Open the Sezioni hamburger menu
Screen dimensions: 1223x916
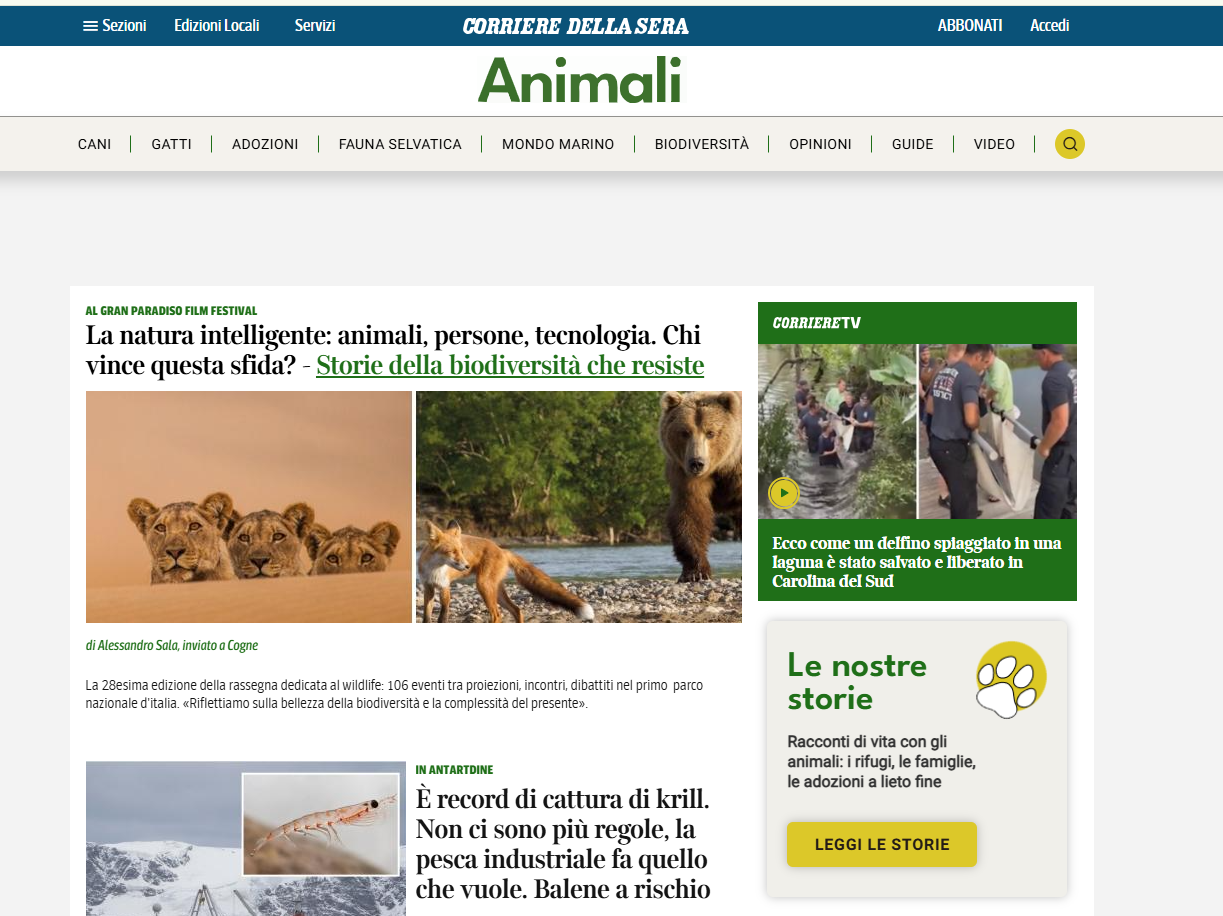coord(114,26)
